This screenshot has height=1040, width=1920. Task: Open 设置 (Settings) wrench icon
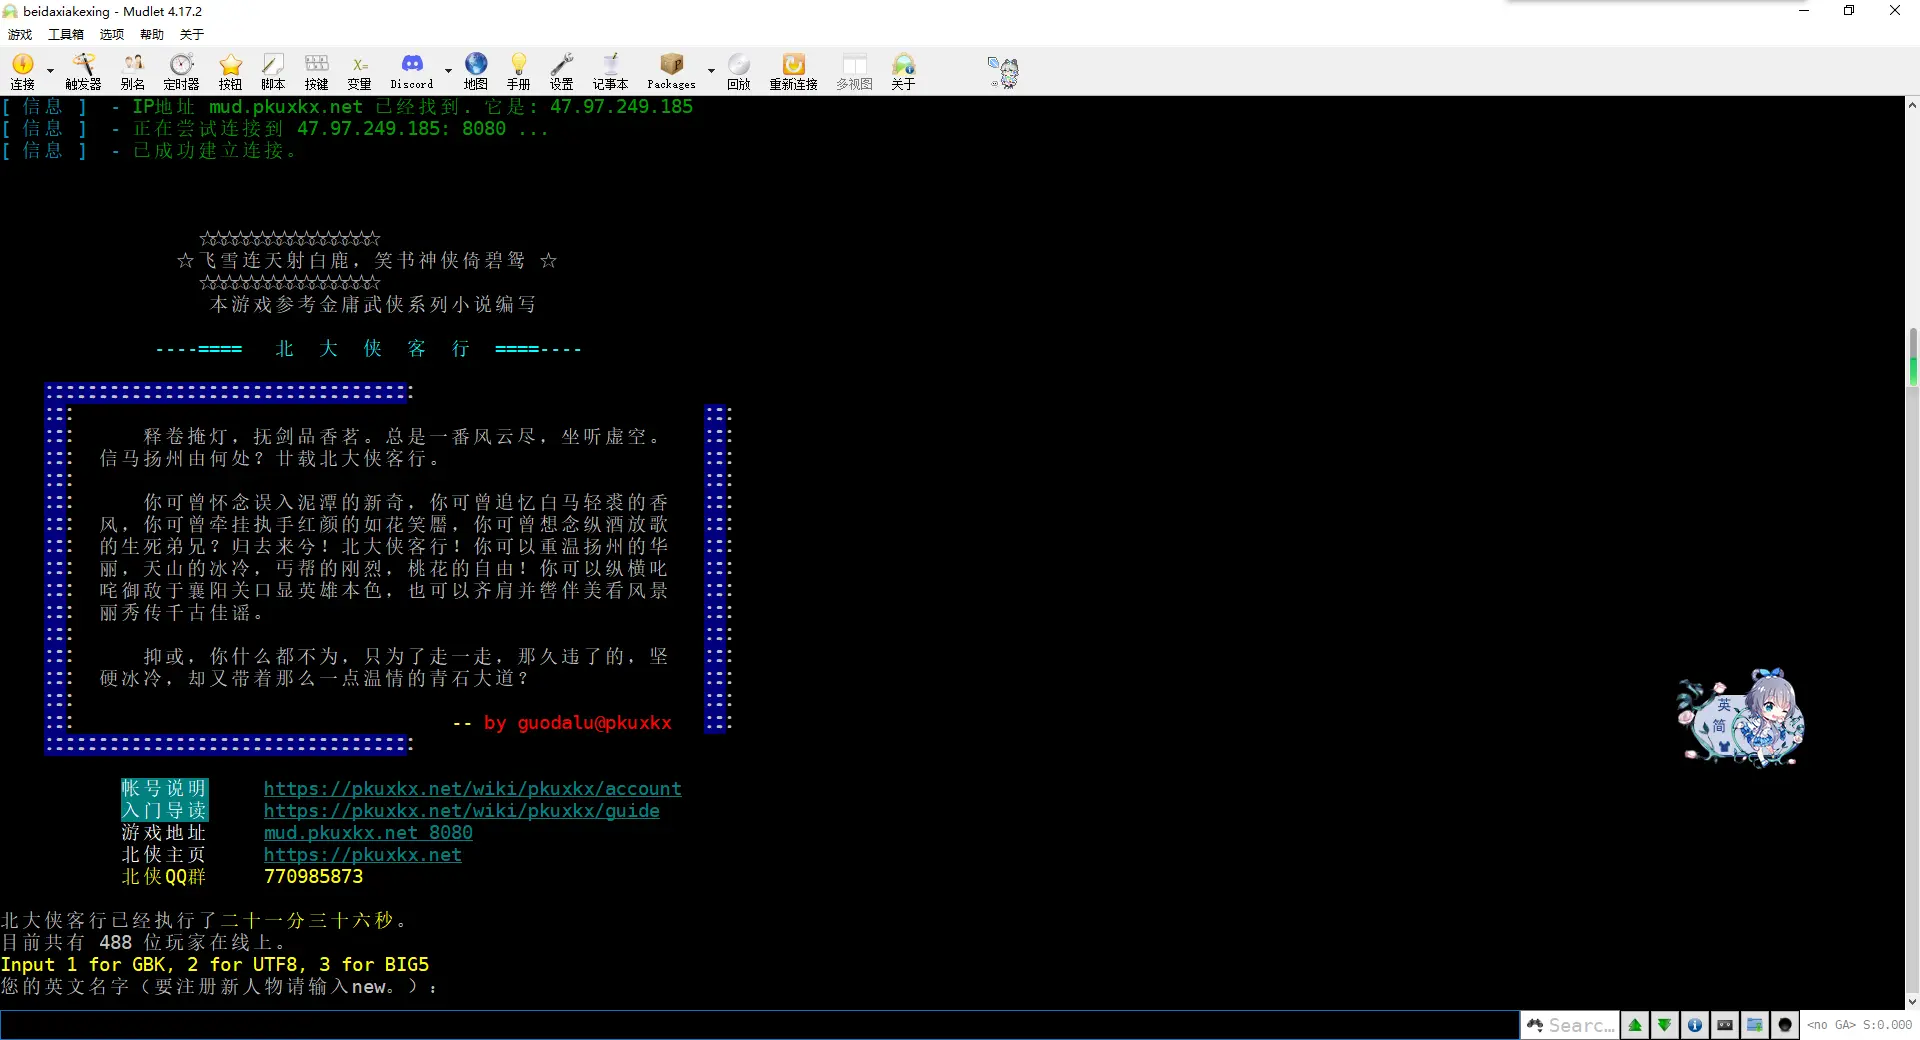point(562,72)
